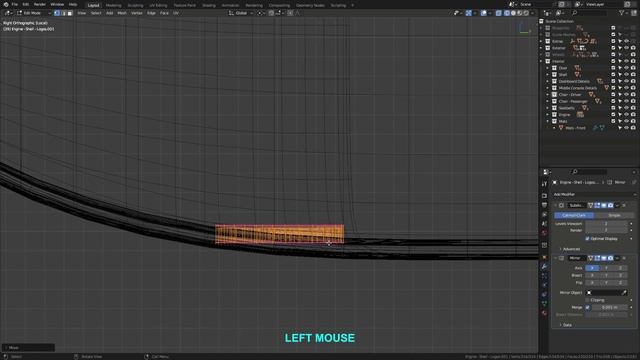Image resolution: width=640 pixels, height=360 pixels.
Task: Adjust Merge distance value
Action: [x=609, y=307]
